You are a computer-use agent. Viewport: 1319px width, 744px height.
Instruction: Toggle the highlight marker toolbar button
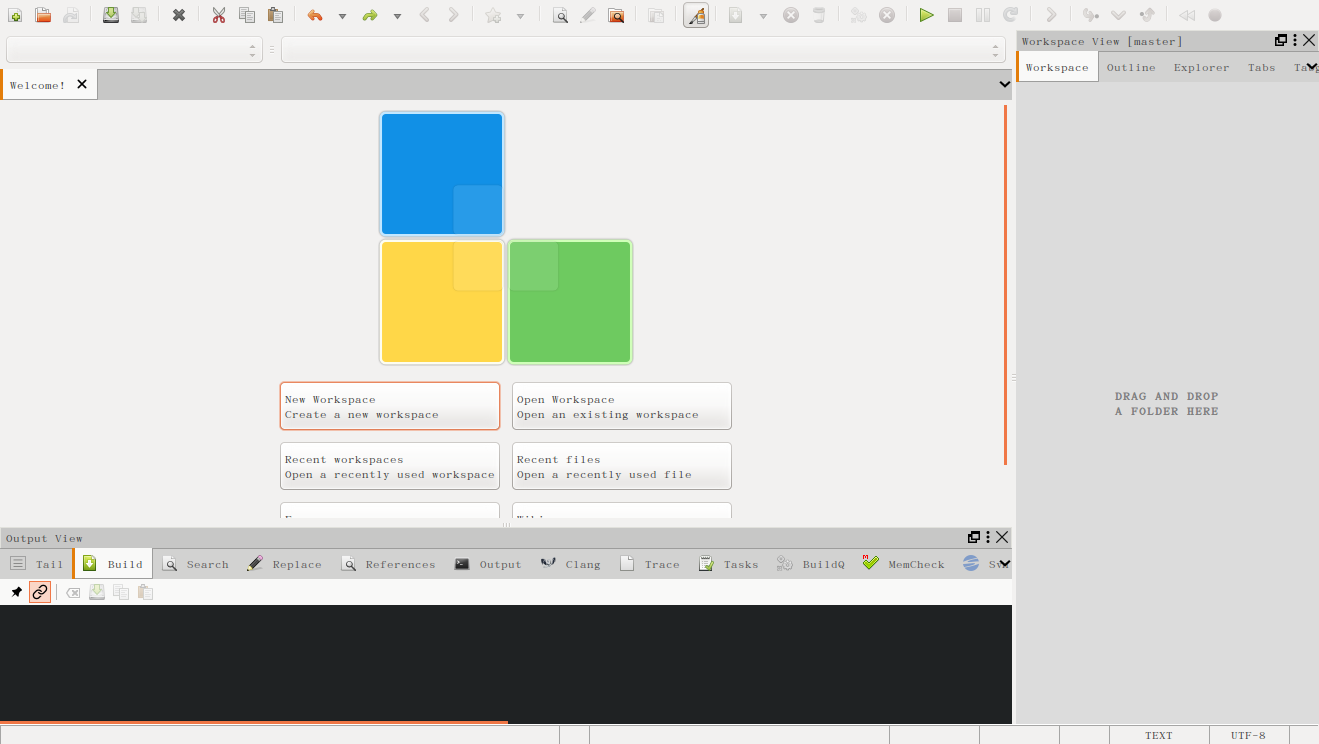pos(696,15)
